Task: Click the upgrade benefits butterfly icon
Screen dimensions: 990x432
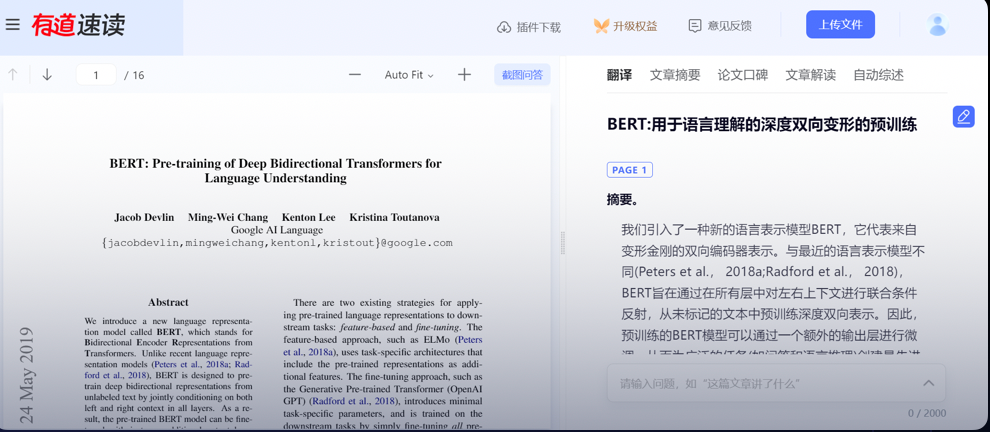Action: [x=600, y=26]
